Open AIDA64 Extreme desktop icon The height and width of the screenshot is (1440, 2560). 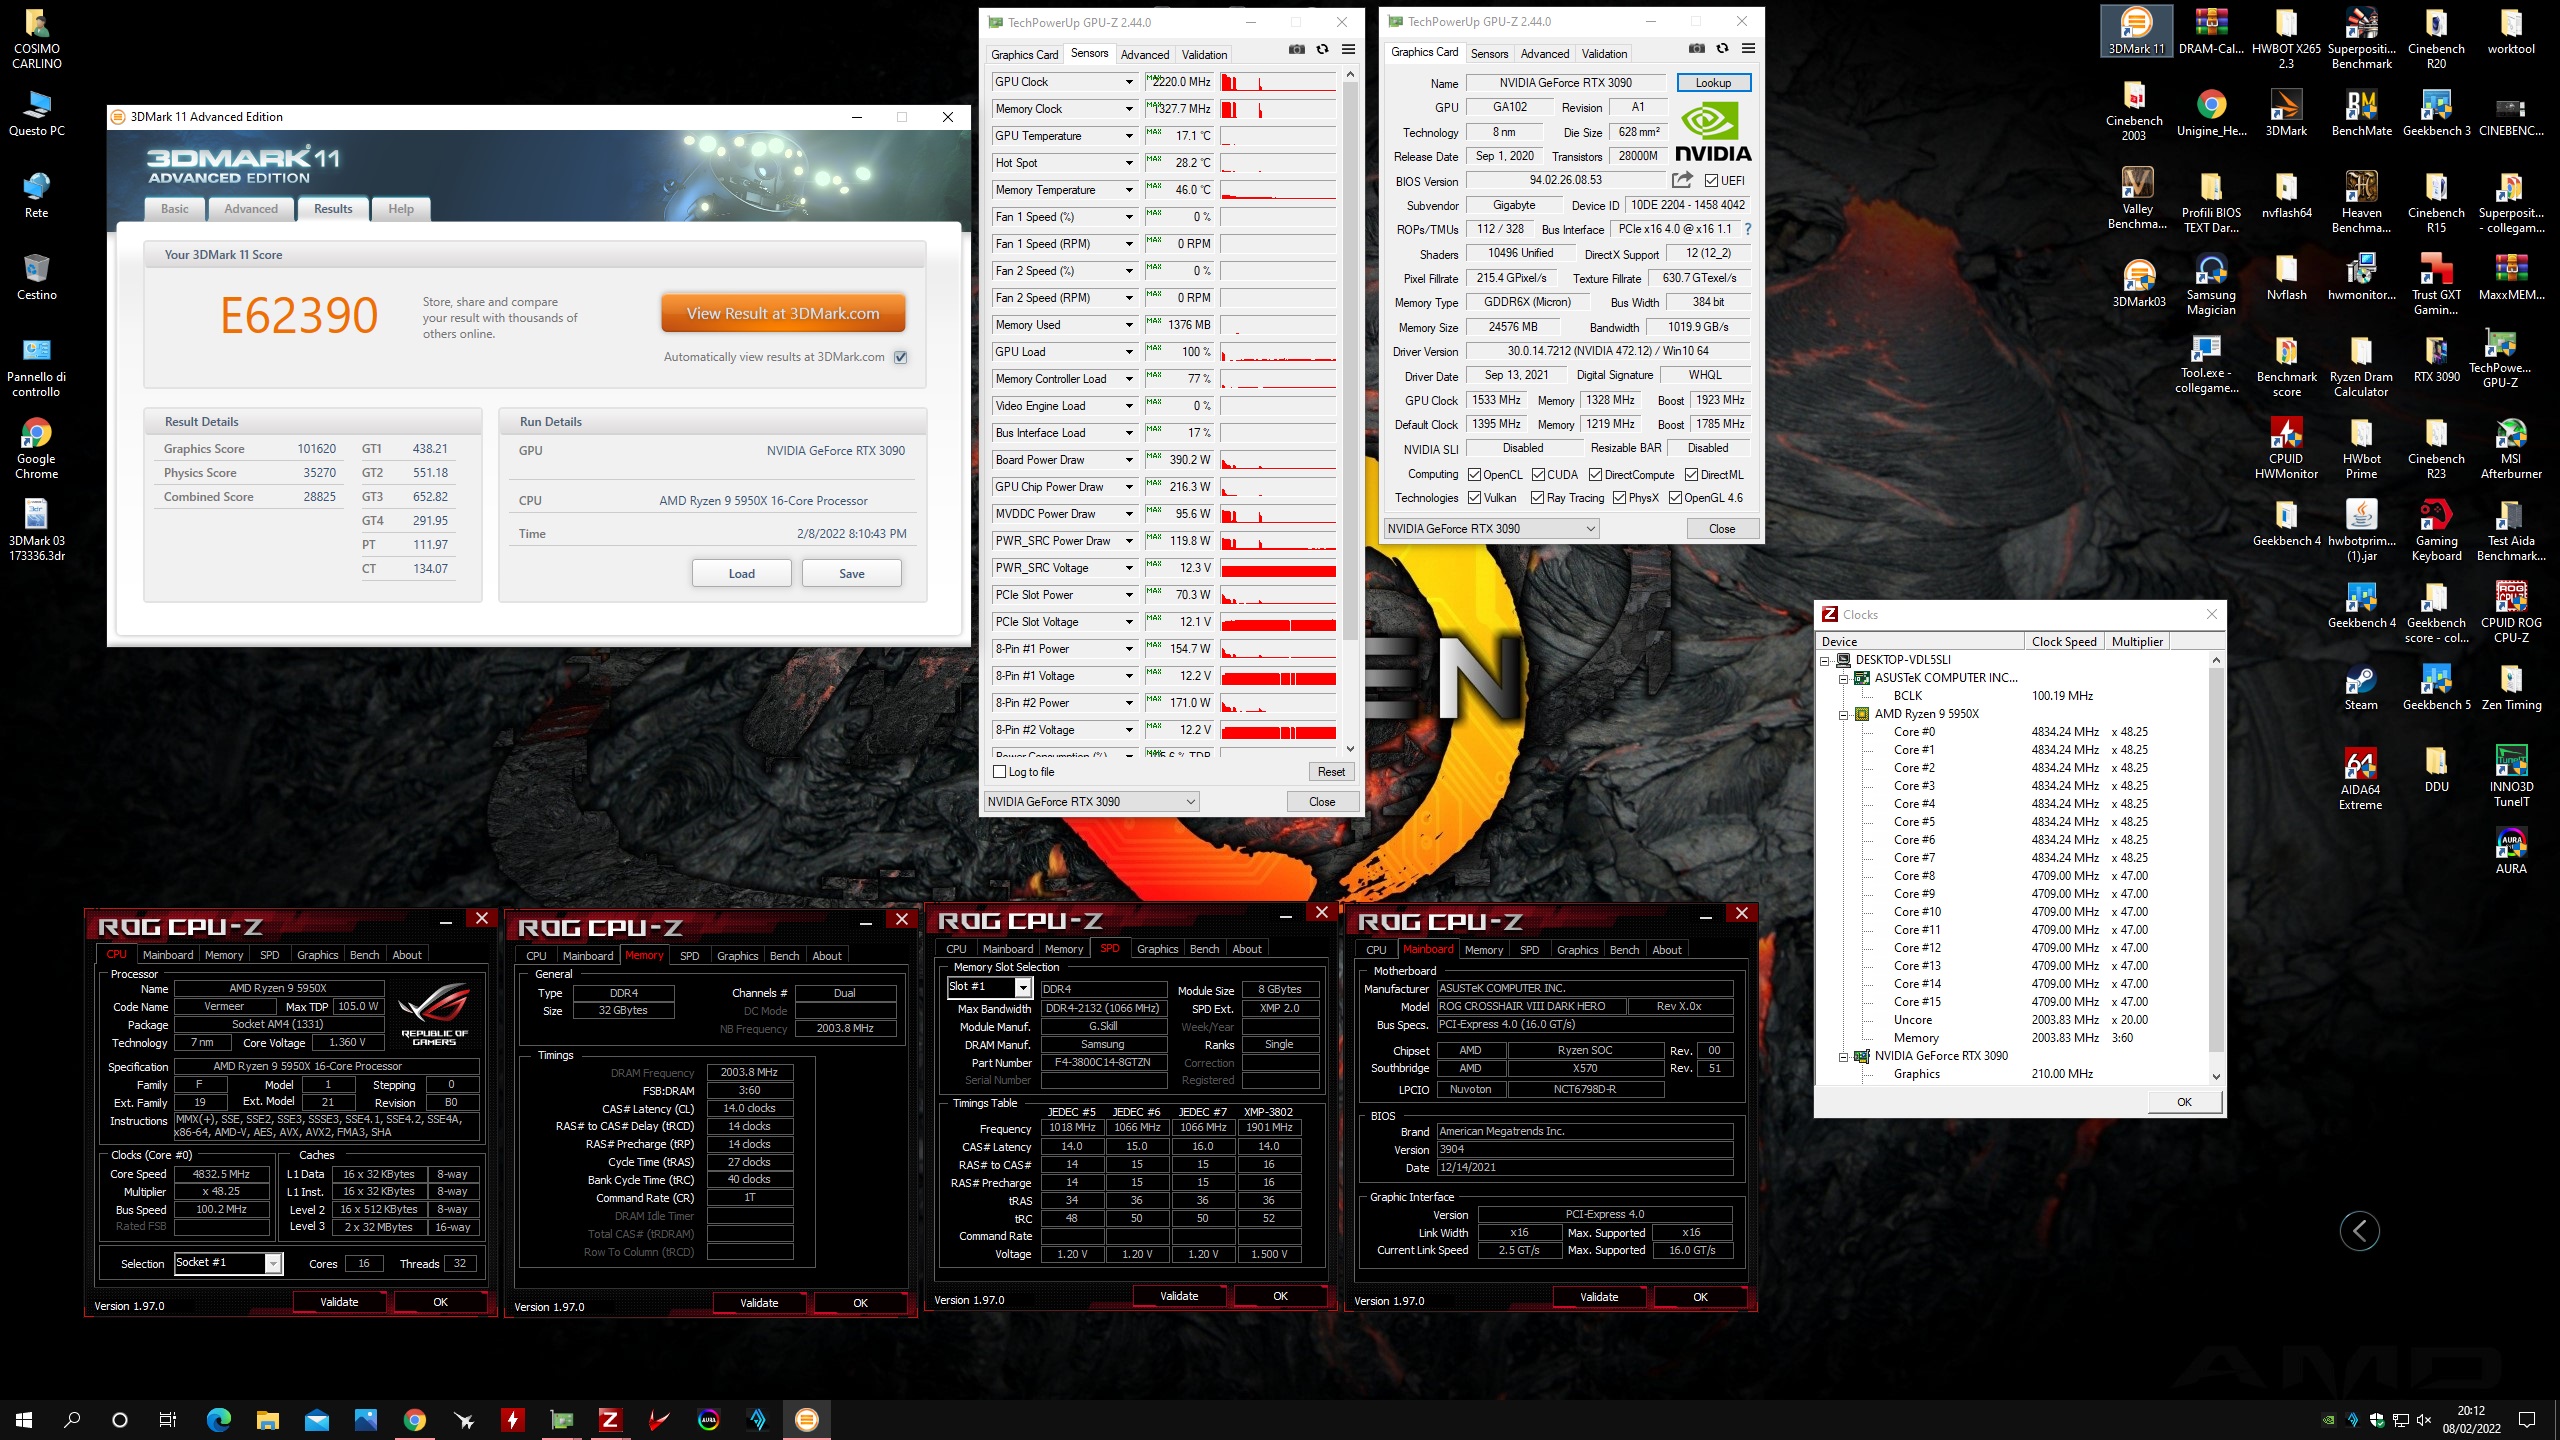pos(2360,778)
